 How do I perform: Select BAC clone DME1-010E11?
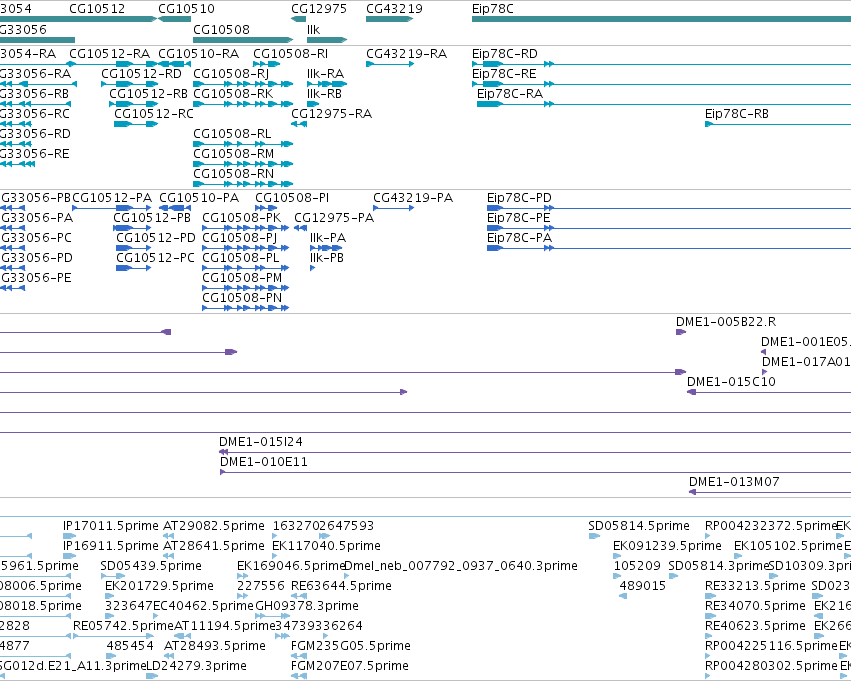(x=264, y=462)
